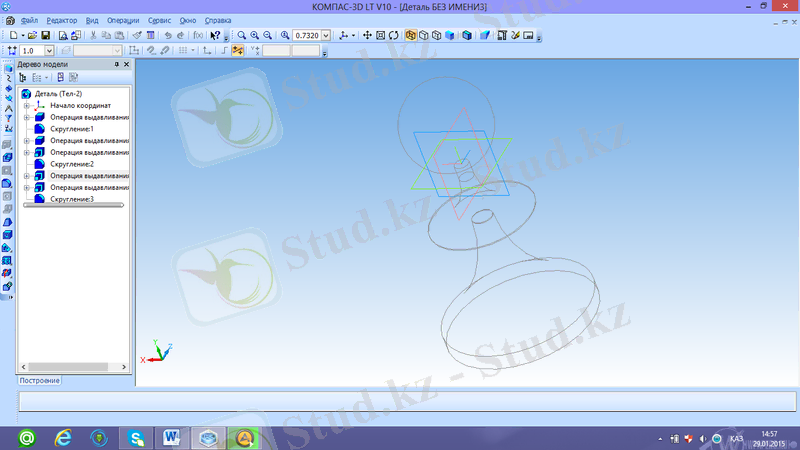Click the Save document icon
Viewport: 800px width, 450px height.
(45, 35)
